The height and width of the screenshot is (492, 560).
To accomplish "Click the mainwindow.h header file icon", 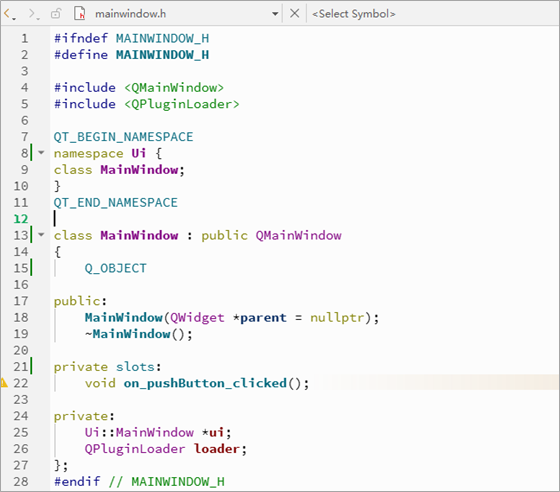I will (80, 14).
